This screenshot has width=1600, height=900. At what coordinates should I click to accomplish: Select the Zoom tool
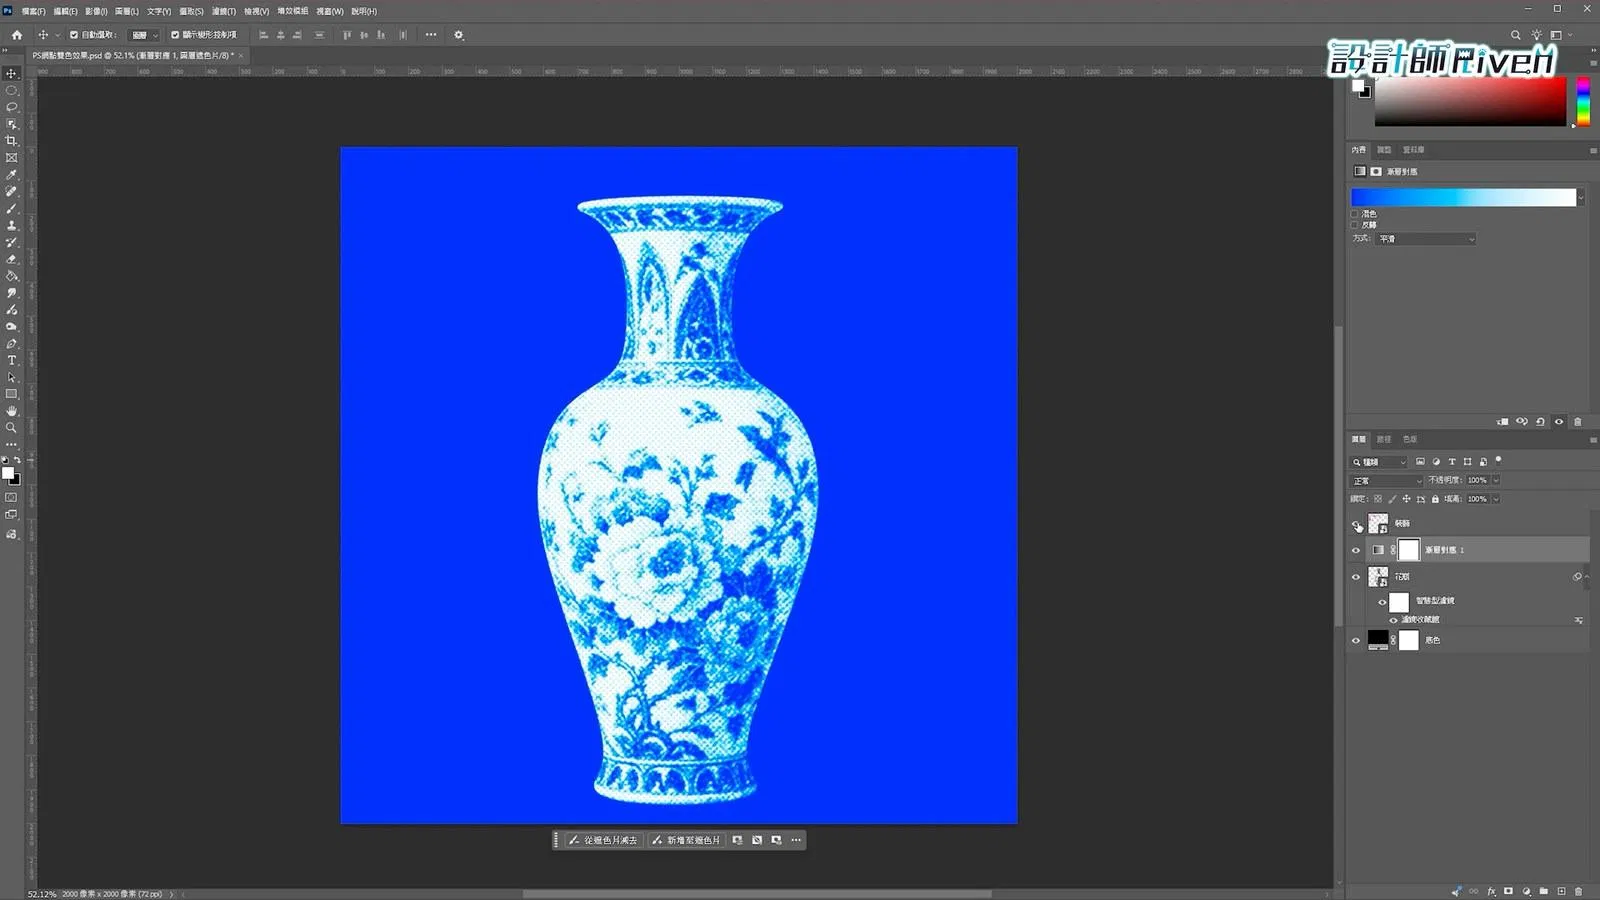(x=12, y=428)
